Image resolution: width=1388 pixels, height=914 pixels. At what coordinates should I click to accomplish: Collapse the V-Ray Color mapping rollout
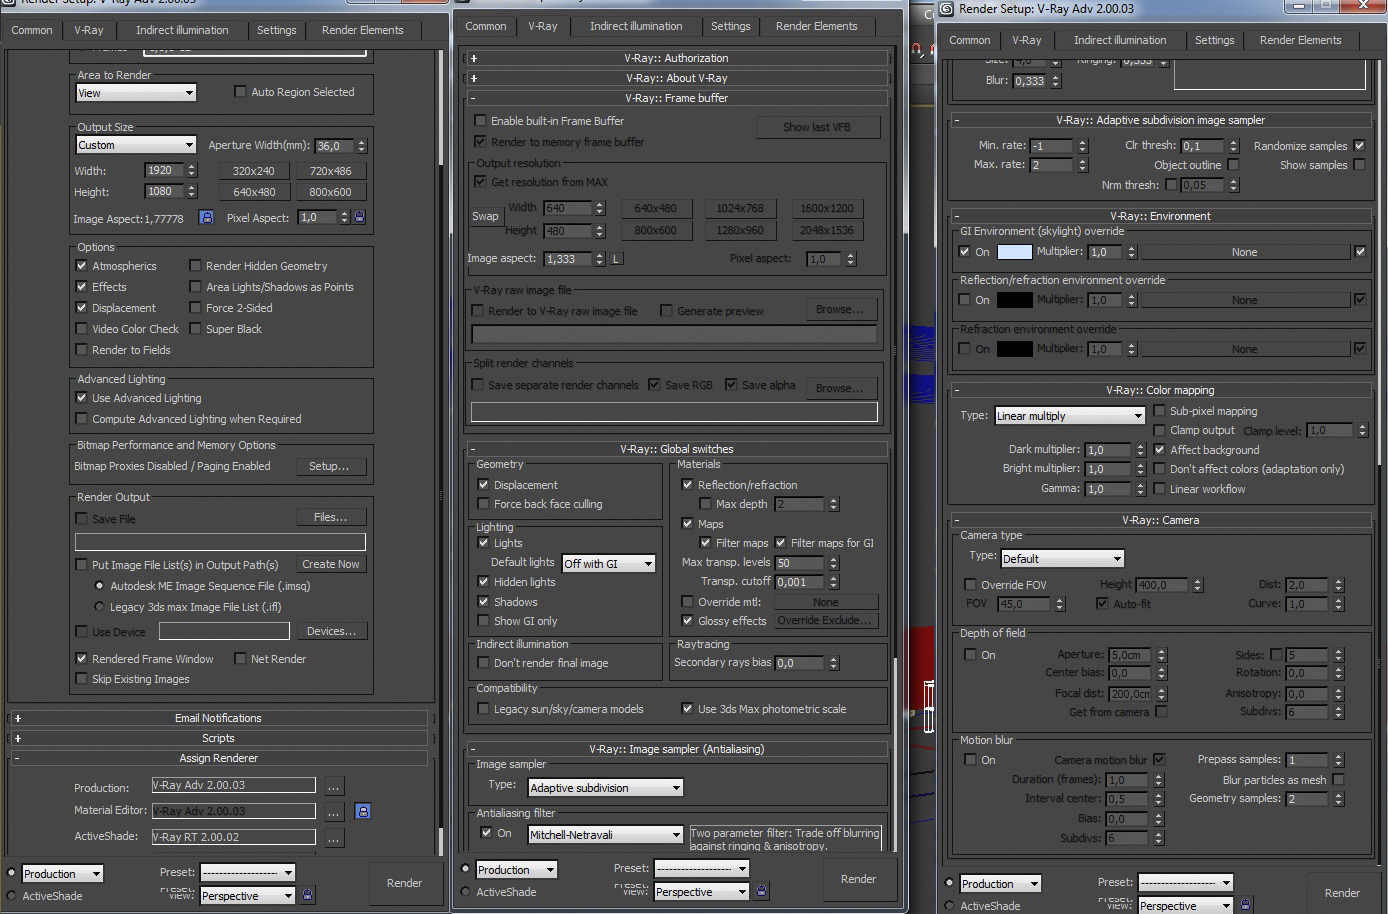coord(1160,390)
